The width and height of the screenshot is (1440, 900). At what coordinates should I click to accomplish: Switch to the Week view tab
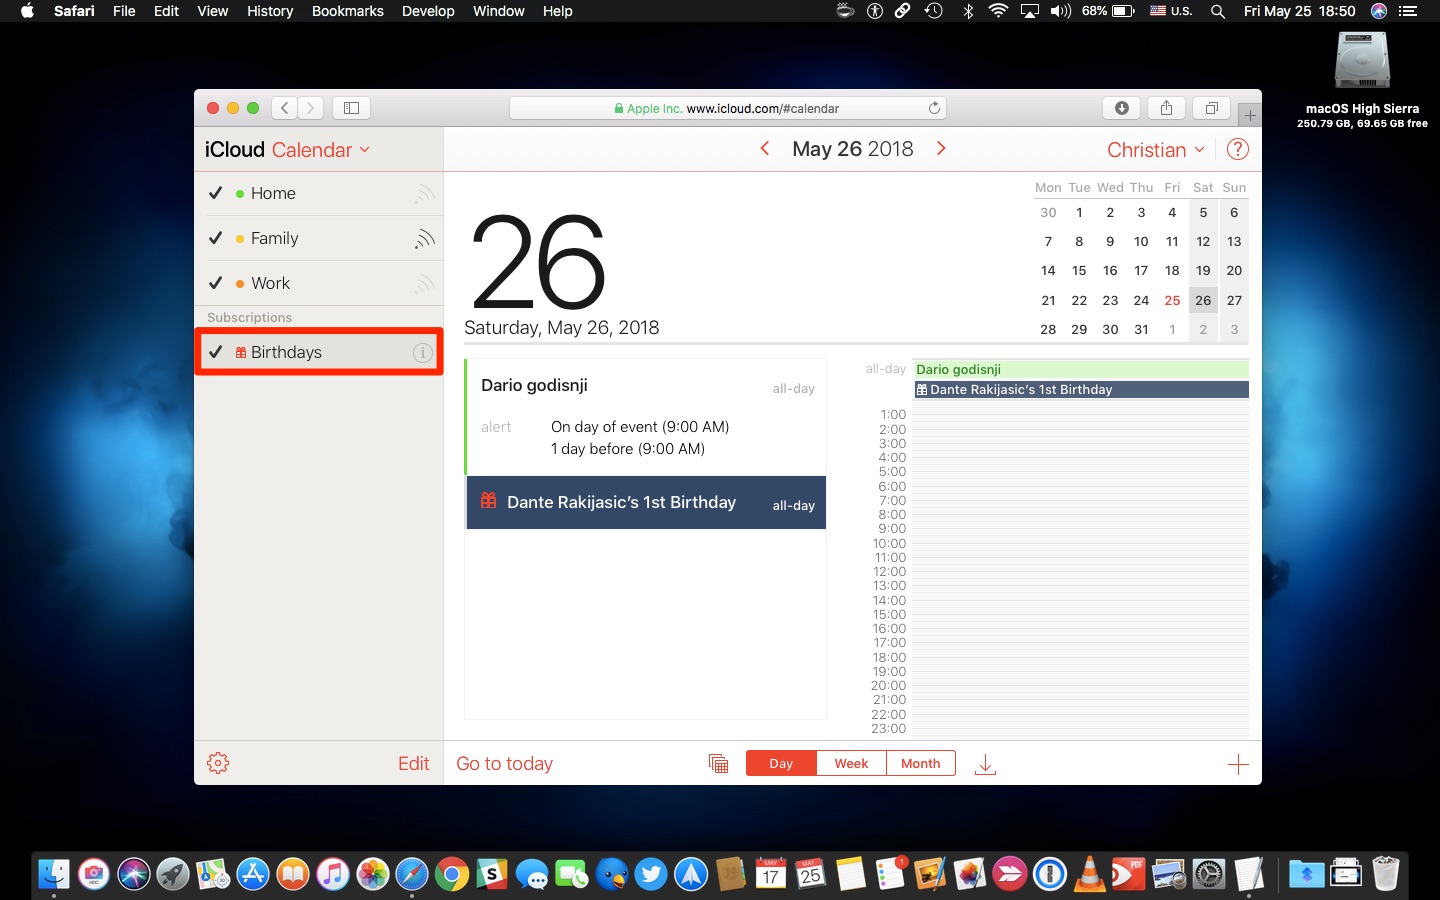point(851,763)
